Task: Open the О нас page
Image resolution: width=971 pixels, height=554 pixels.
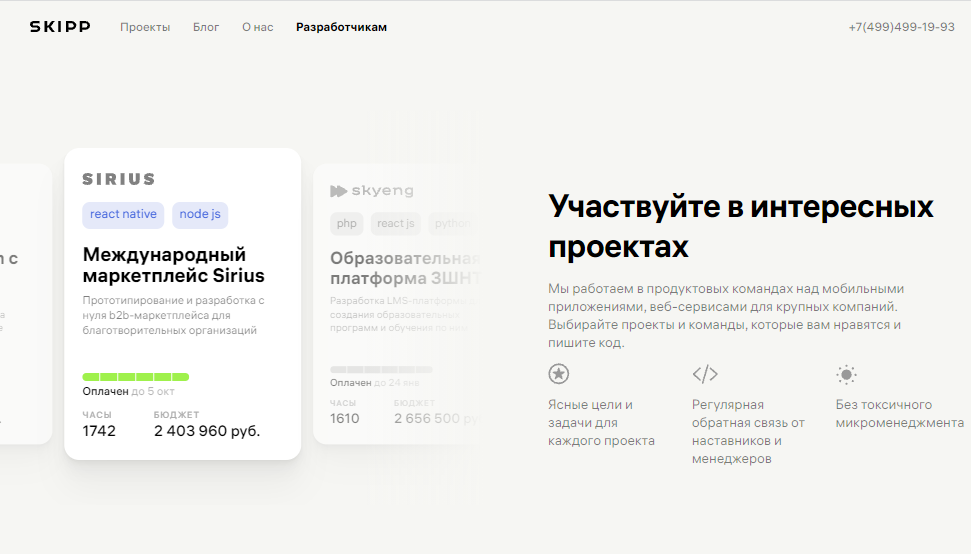Action: coord(258,27)
